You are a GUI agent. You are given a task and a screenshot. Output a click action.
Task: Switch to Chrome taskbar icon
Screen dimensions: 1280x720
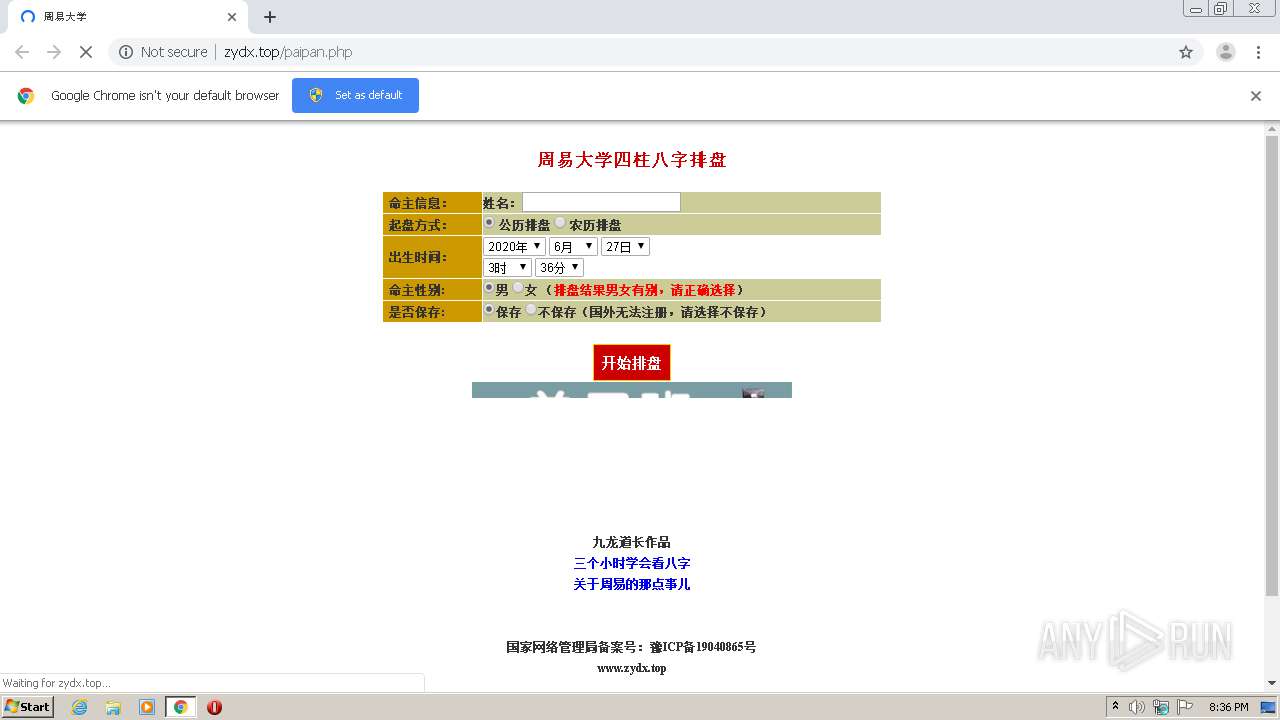point(181,707)
